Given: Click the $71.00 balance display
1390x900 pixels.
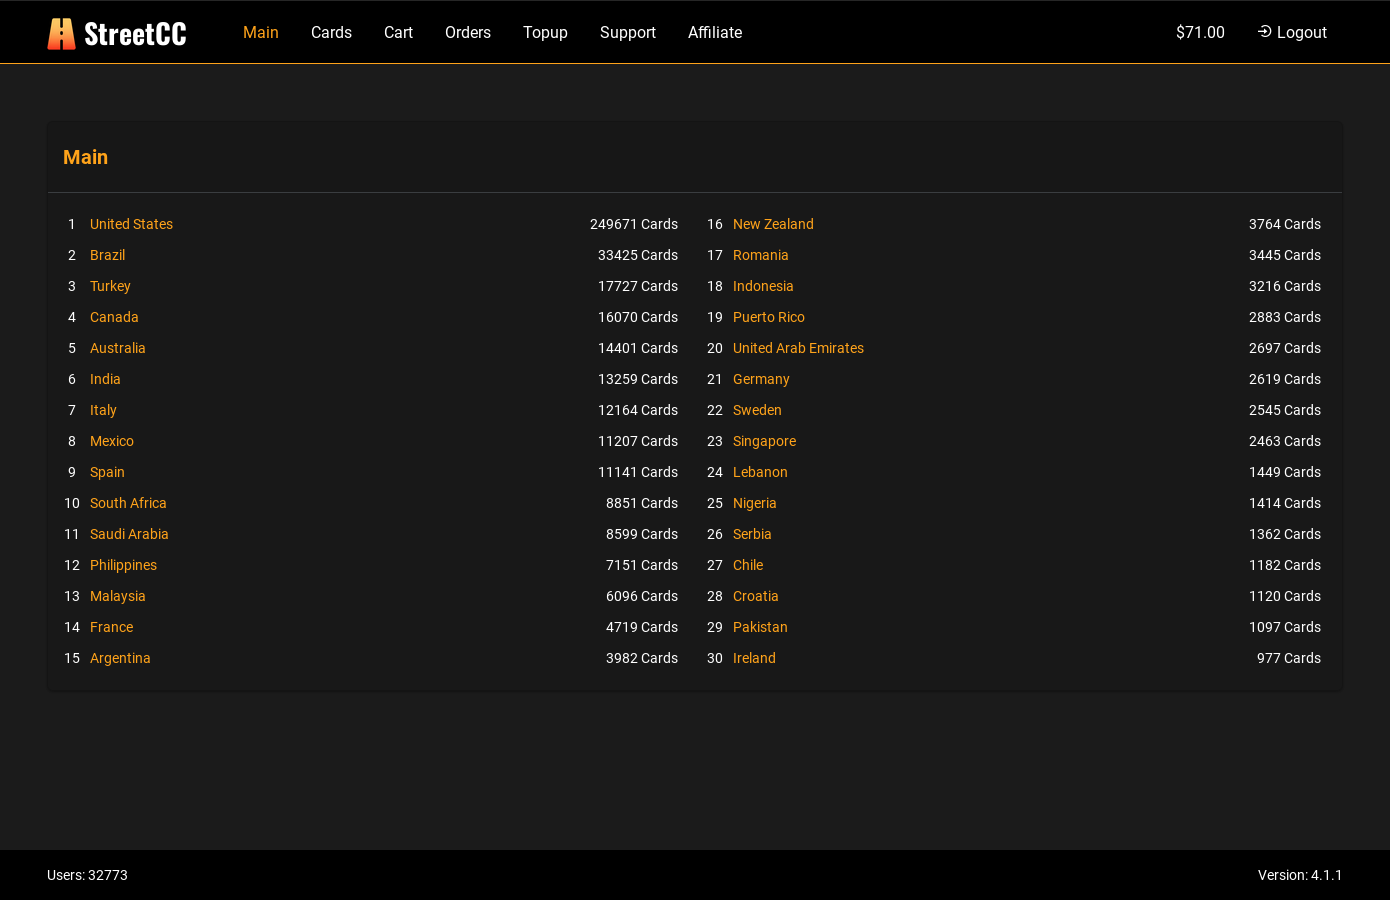Looking at the screenshot, I should [x=1200, y=32].
